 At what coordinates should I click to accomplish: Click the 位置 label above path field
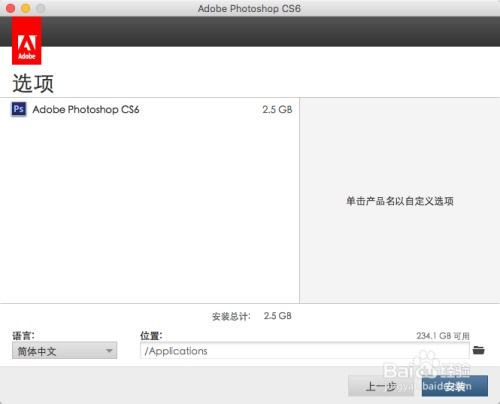(x=151, y=335)
